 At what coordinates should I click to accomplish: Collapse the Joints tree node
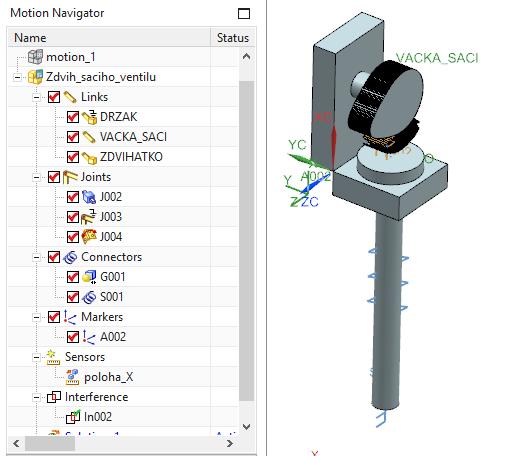click(36, 177)
